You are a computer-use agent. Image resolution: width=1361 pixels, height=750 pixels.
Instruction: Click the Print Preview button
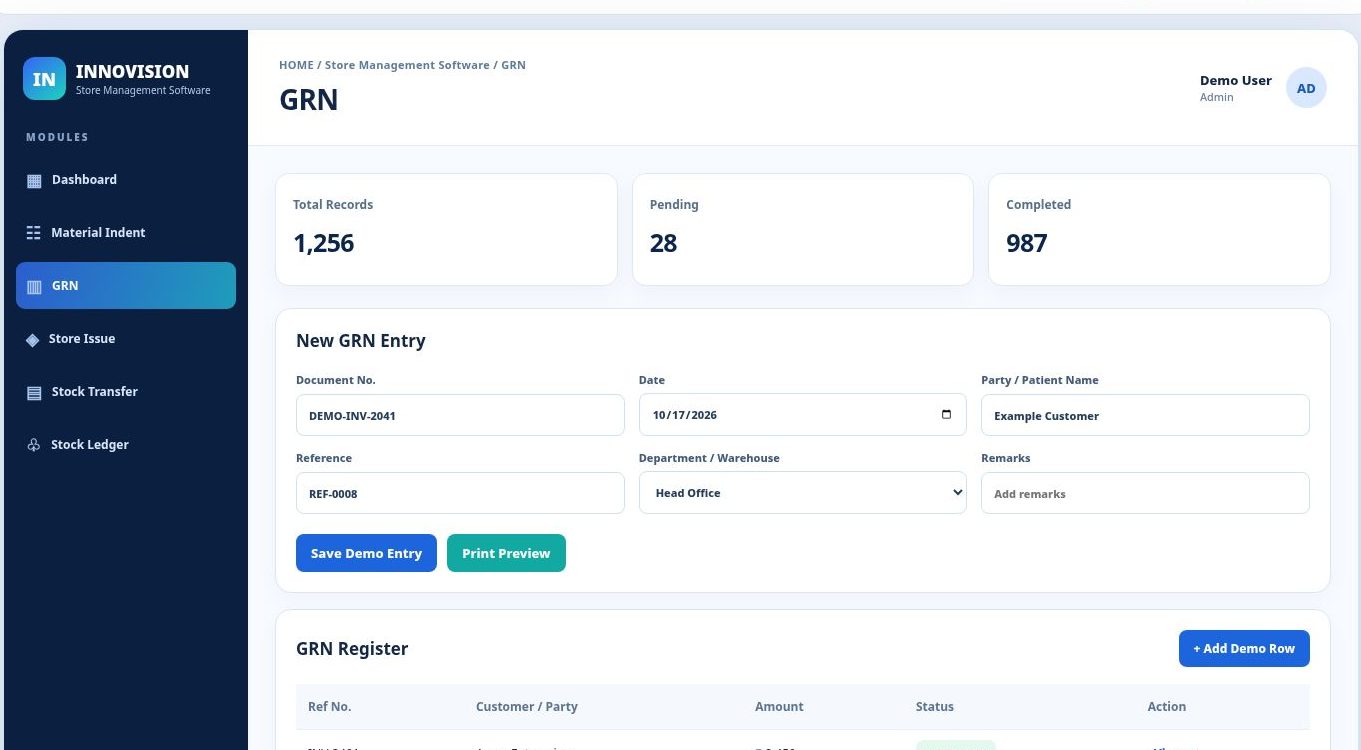(x=506, y=553)
